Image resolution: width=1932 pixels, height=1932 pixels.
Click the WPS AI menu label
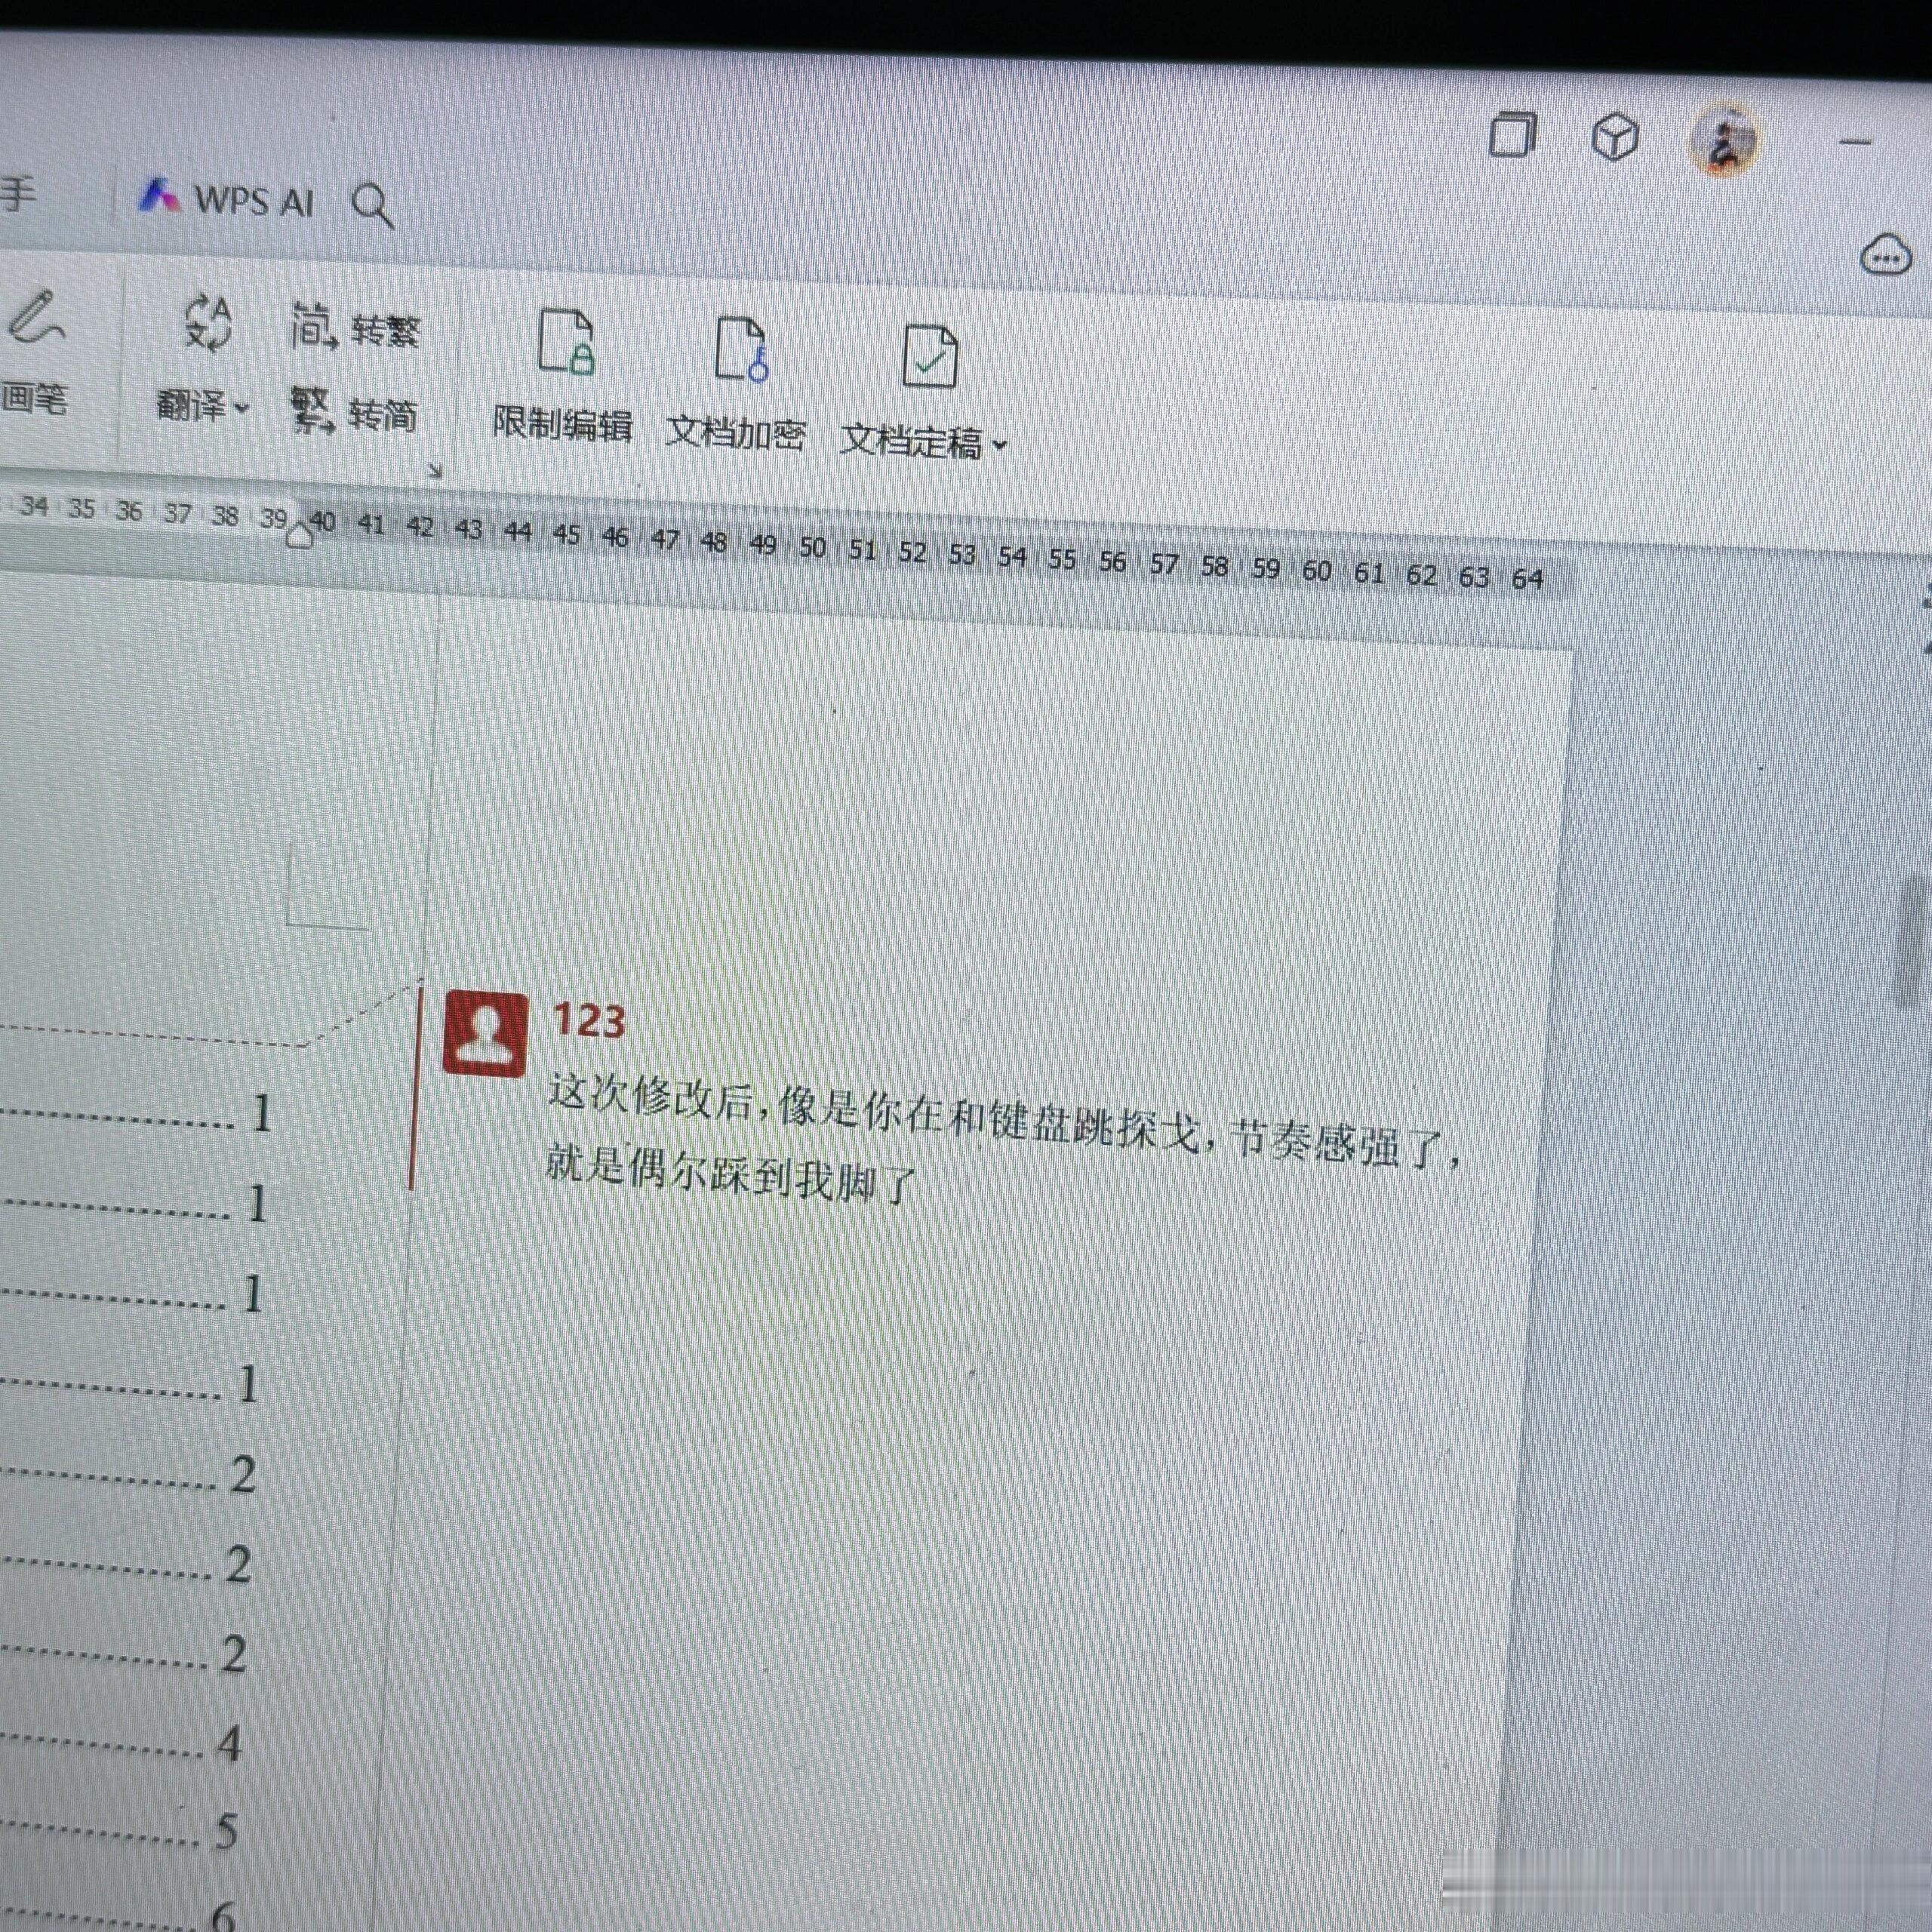point(254,201)
